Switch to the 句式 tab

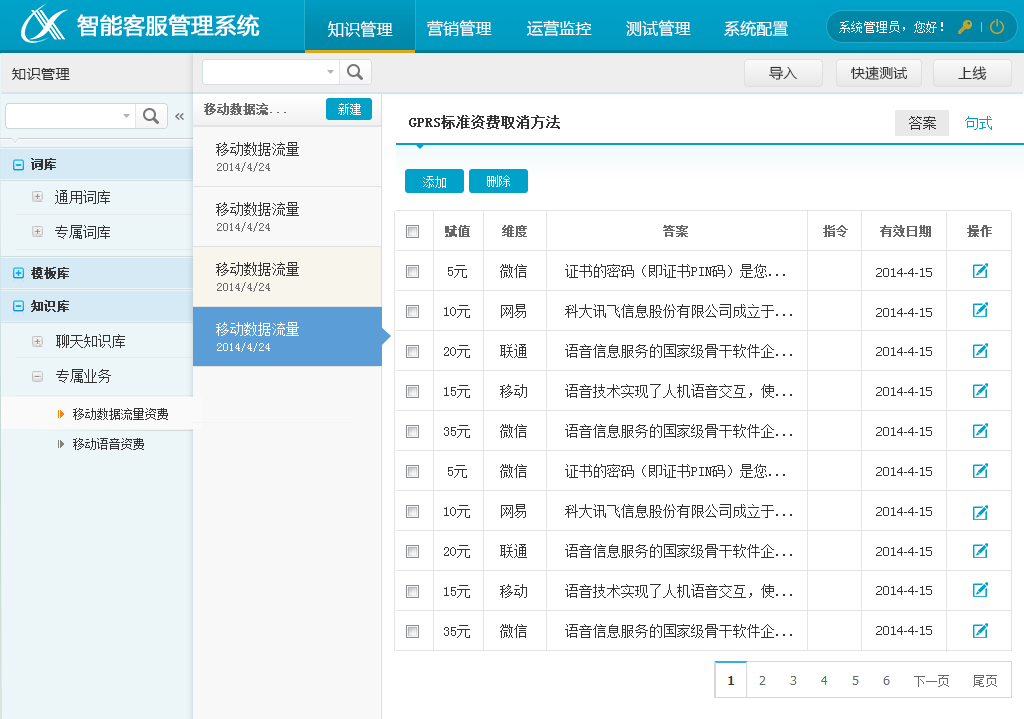click(x=978, y=123)
